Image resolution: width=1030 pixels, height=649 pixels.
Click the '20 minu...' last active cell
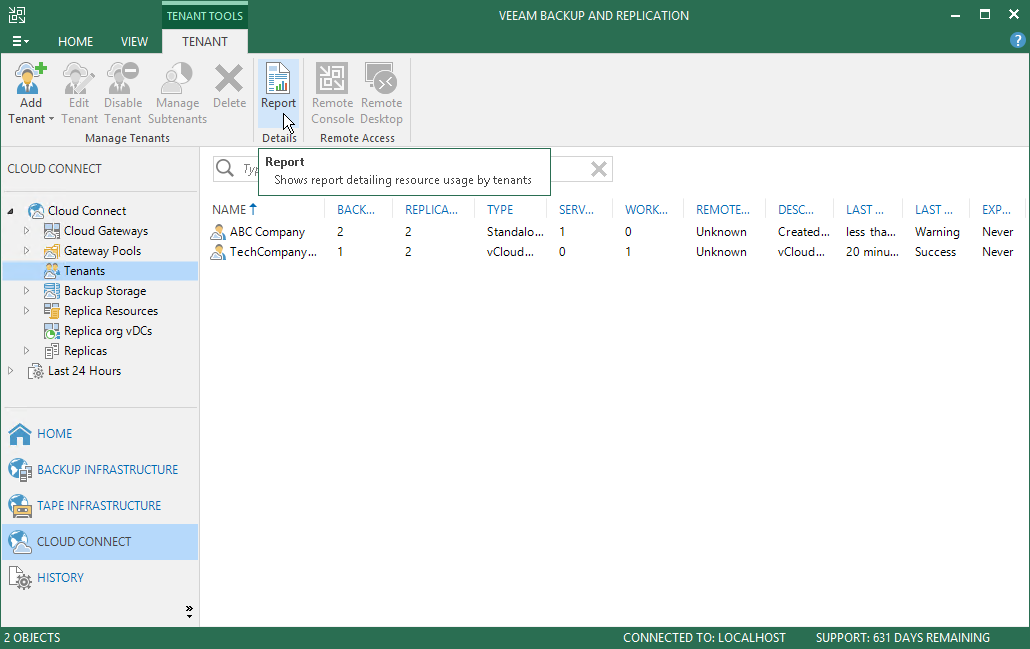(x=872, y=252)
